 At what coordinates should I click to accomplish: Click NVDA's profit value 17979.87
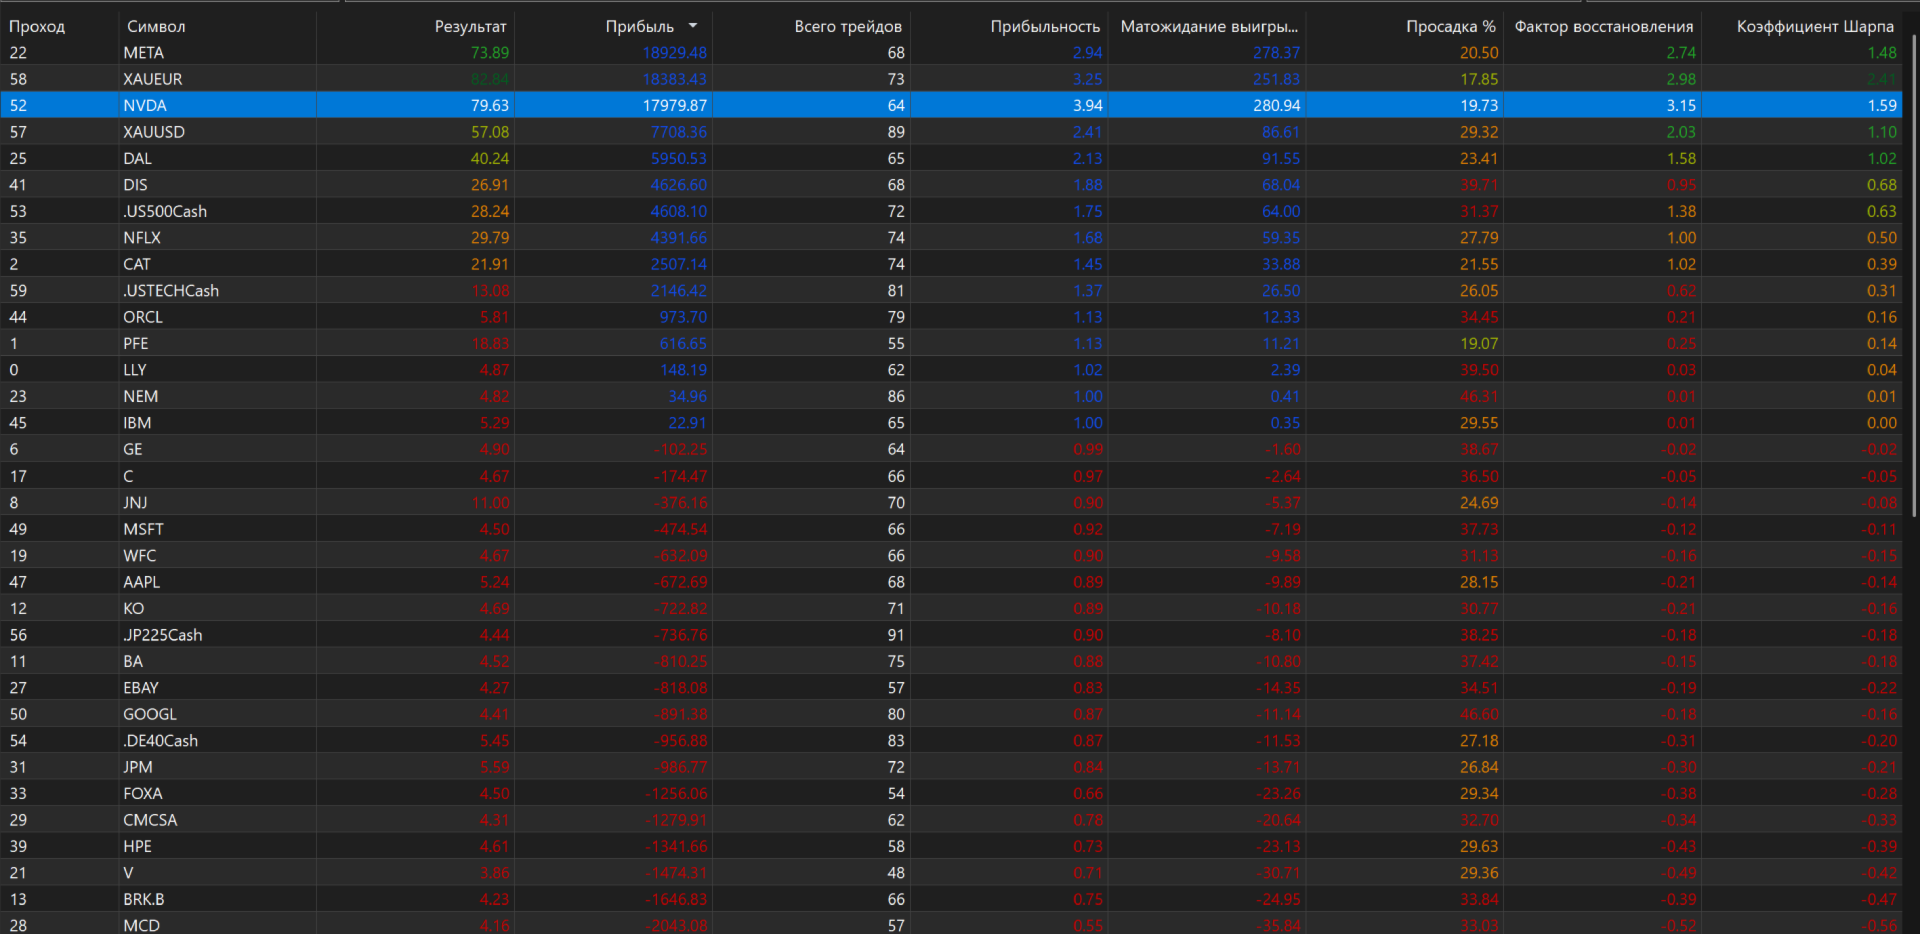675,105
